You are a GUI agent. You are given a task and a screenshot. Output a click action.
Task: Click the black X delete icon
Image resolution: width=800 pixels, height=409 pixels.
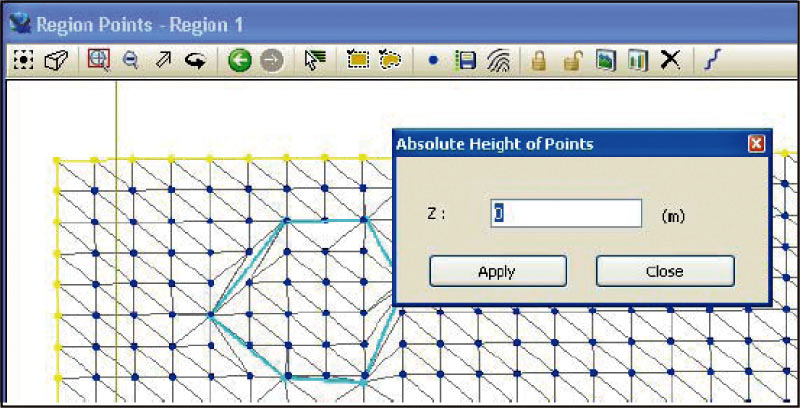point(670,61)
